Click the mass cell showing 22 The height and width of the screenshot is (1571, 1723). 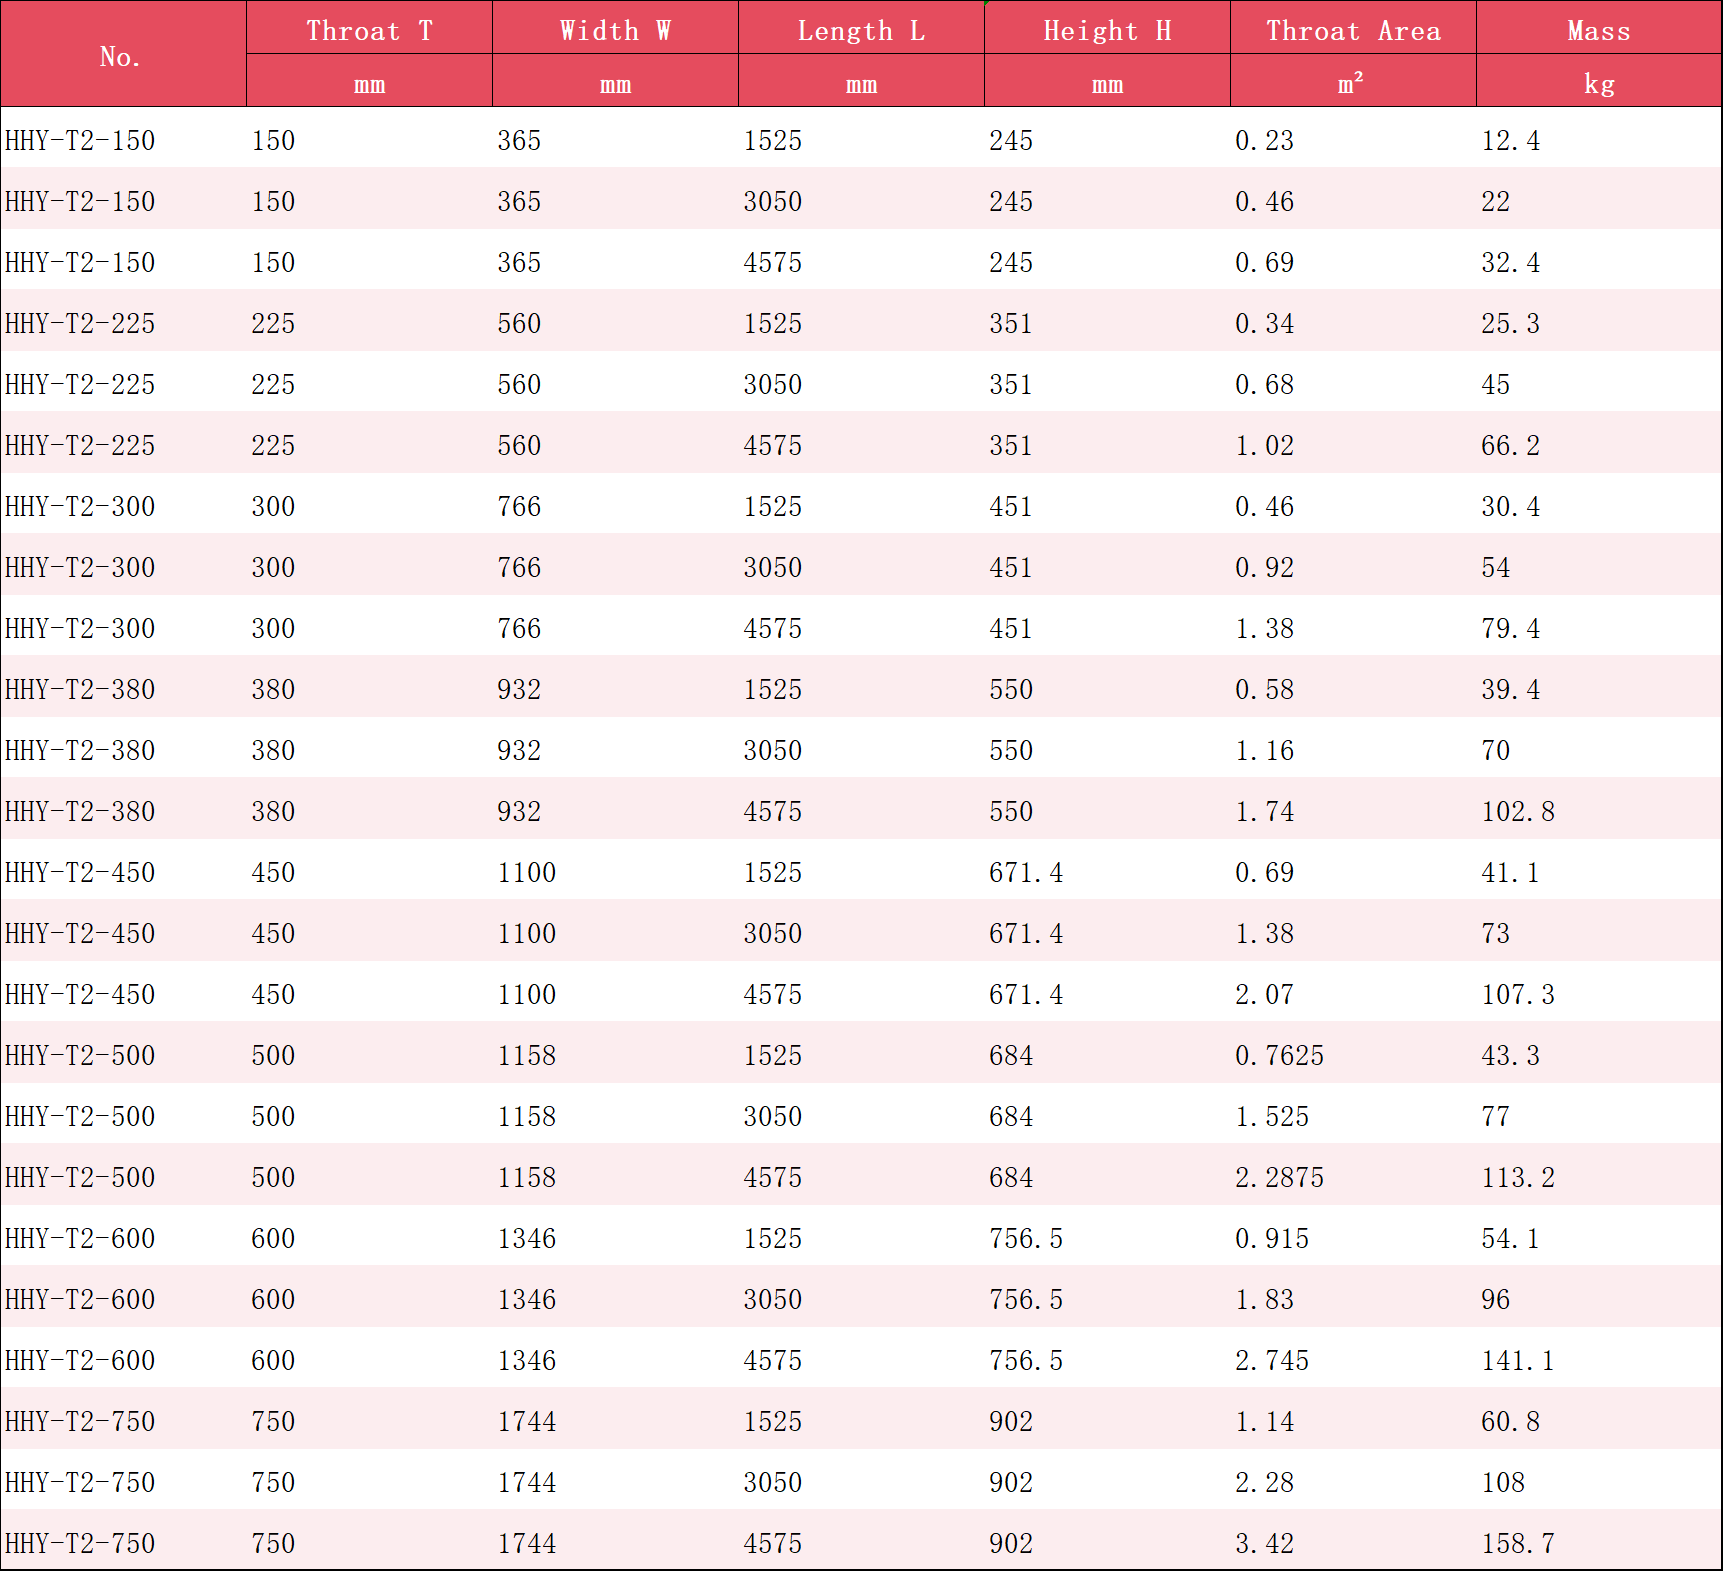pyautogui.click(x=1495, y=202)
